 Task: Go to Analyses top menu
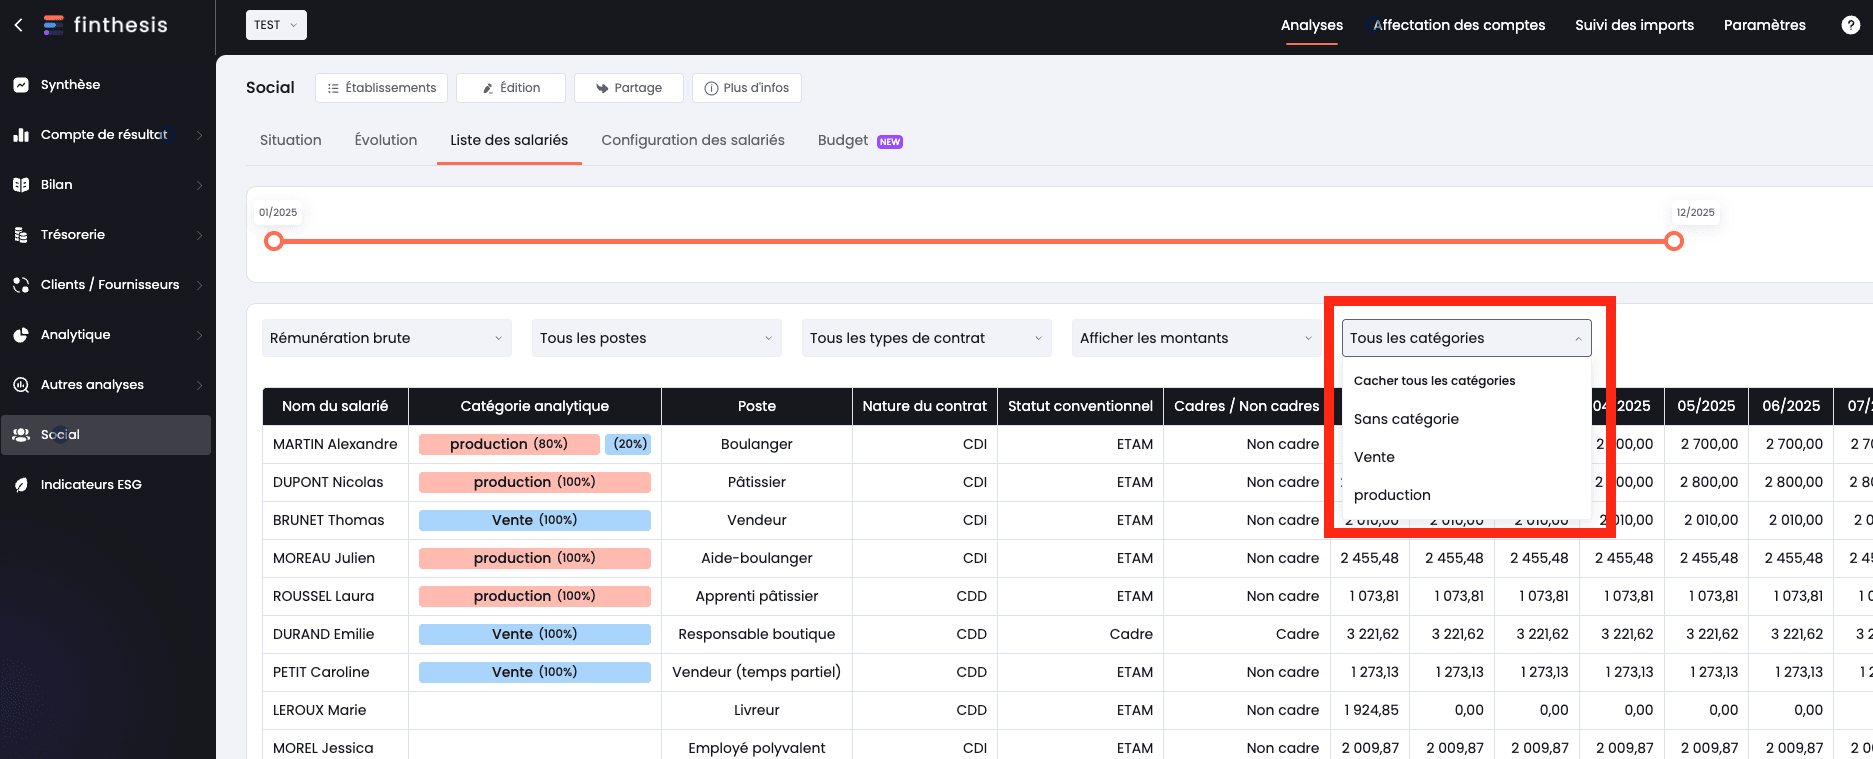(x=1311, y=25)
